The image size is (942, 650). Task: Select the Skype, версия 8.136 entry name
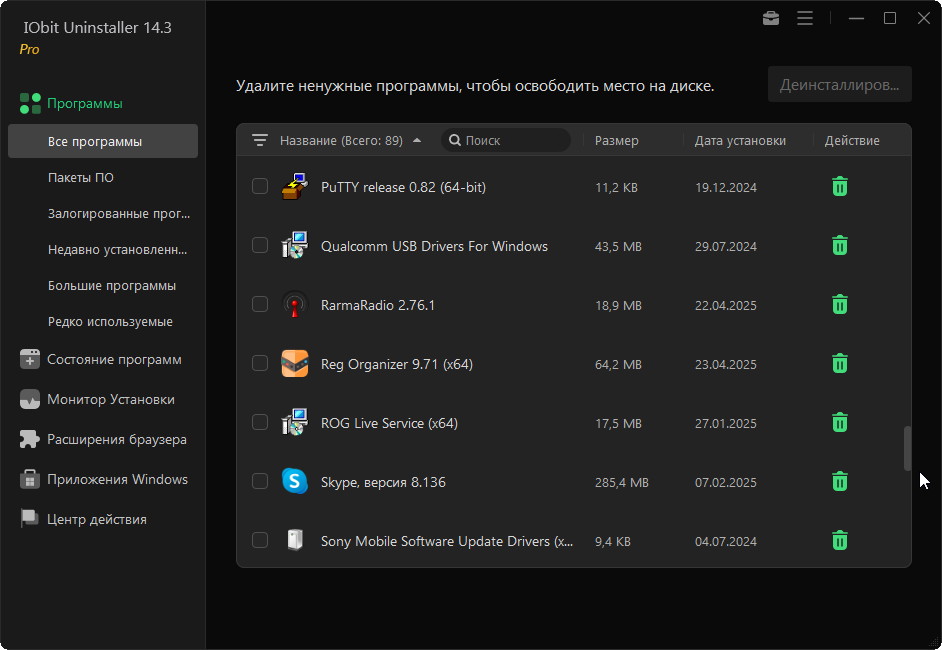click(x=383, y=482)
